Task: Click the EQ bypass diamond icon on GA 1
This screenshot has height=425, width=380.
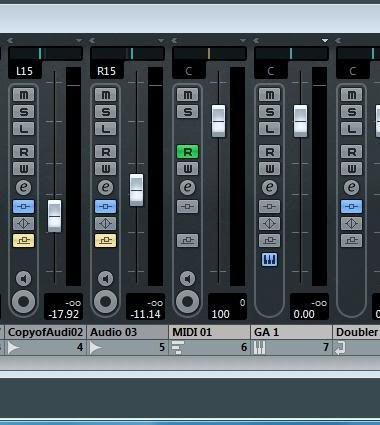Action: [269, 223]
